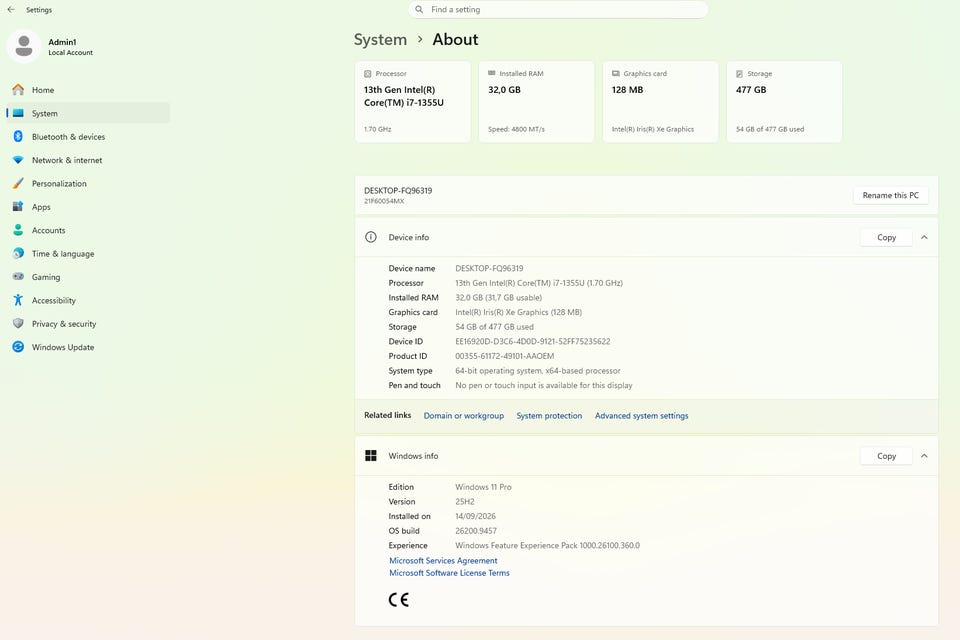
Task: Copy the Windows info details
Action: [x=886, y=456]
